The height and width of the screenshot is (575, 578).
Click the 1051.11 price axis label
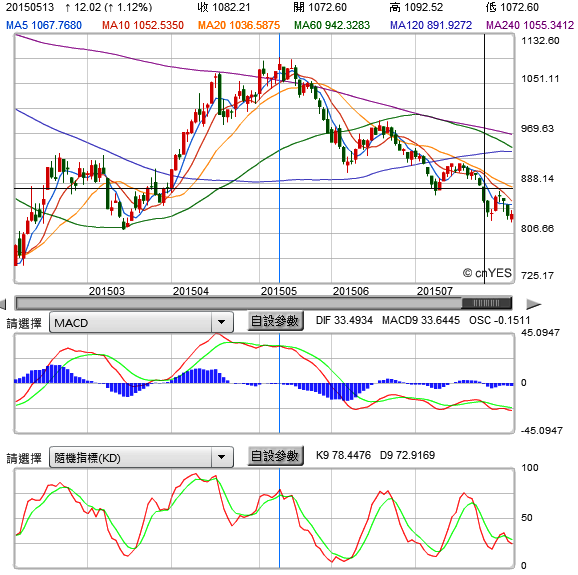[540, 79]
